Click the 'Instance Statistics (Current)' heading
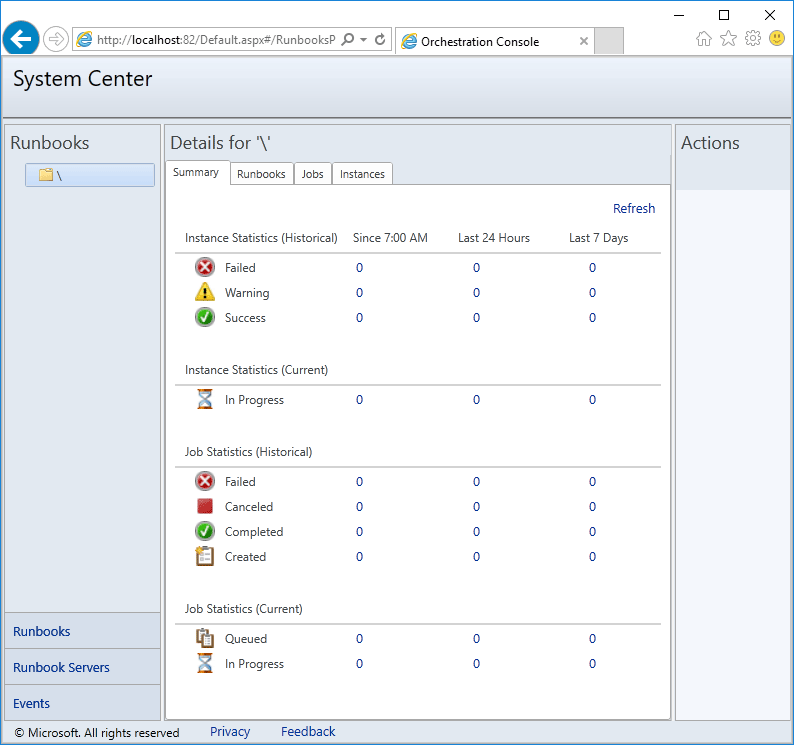 [256, 369]
